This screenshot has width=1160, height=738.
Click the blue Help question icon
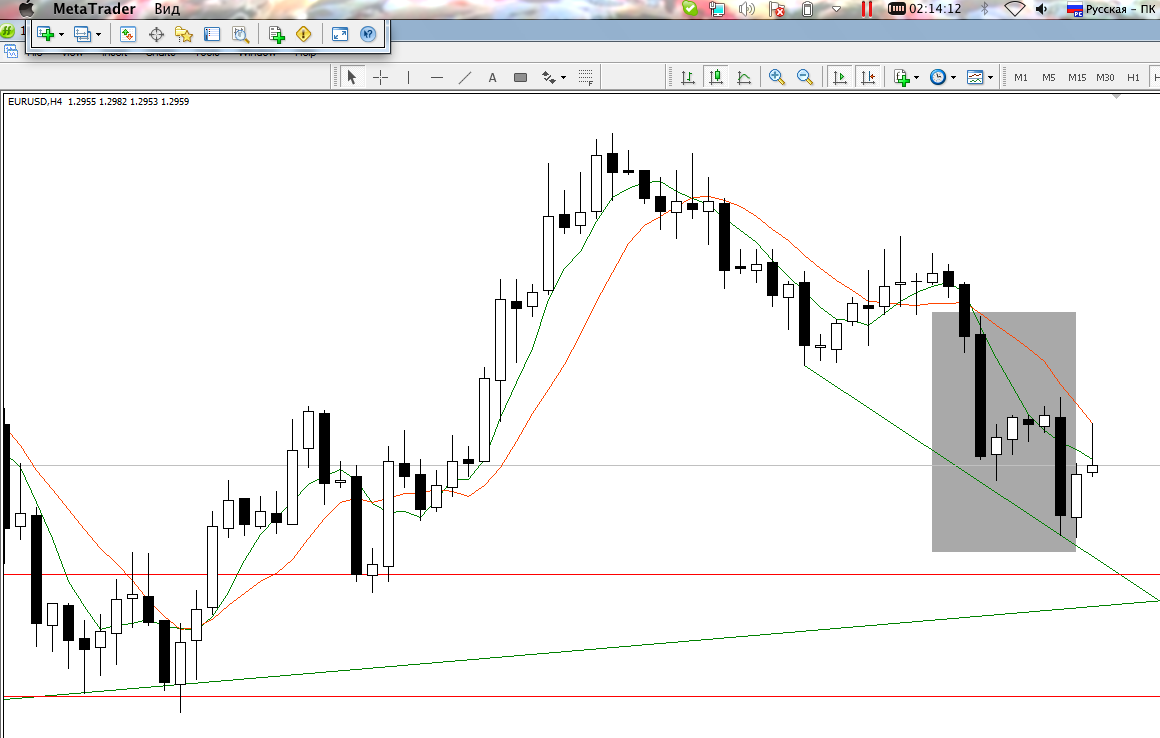tap(368, 34)
